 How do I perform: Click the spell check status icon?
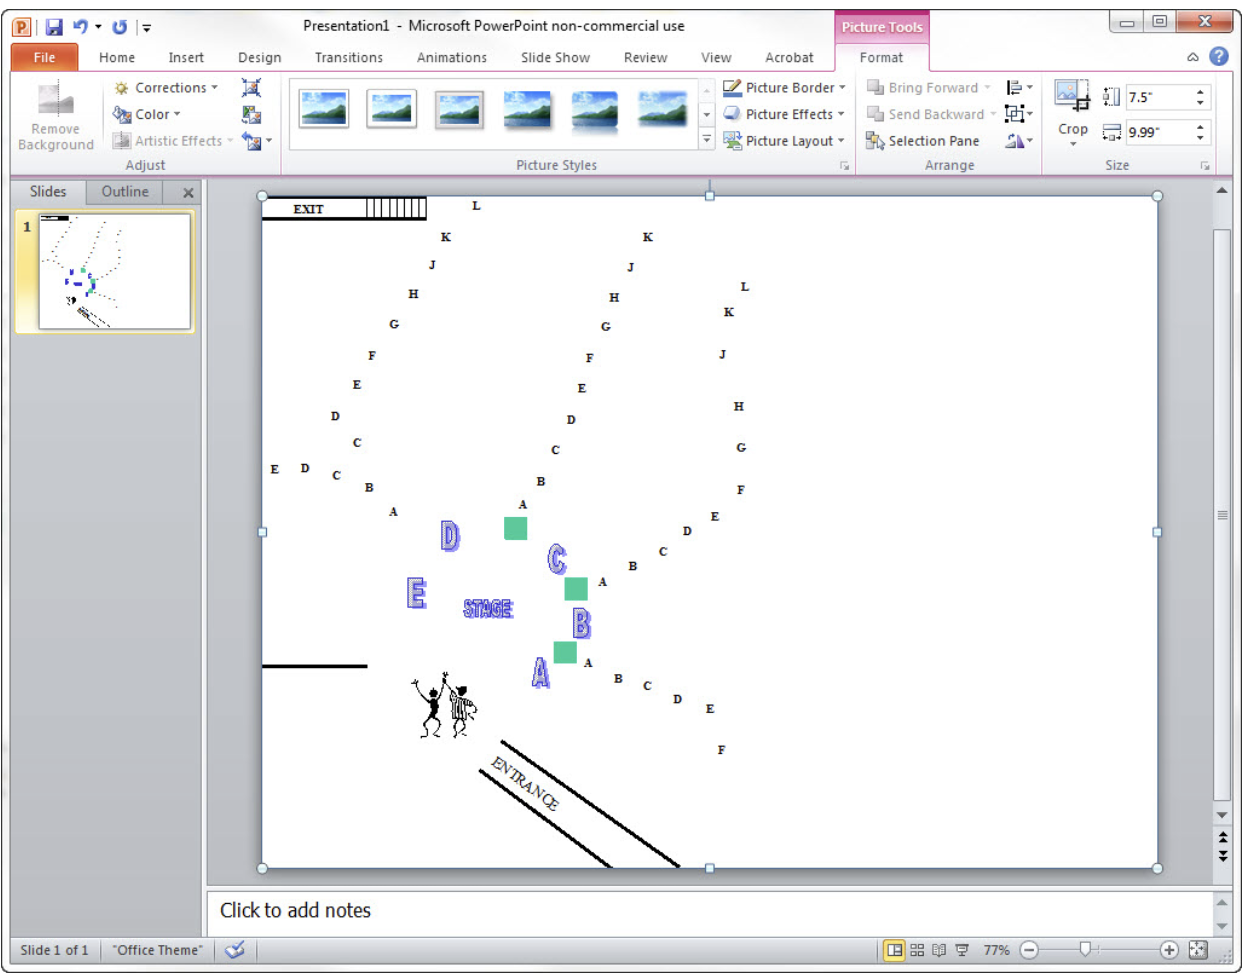click(235, 950)
